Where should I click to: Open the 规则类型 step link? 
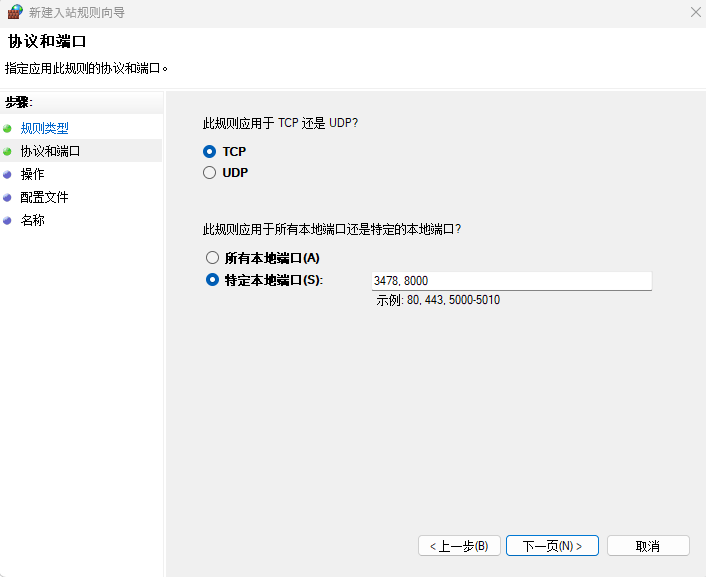click(45, 128)
